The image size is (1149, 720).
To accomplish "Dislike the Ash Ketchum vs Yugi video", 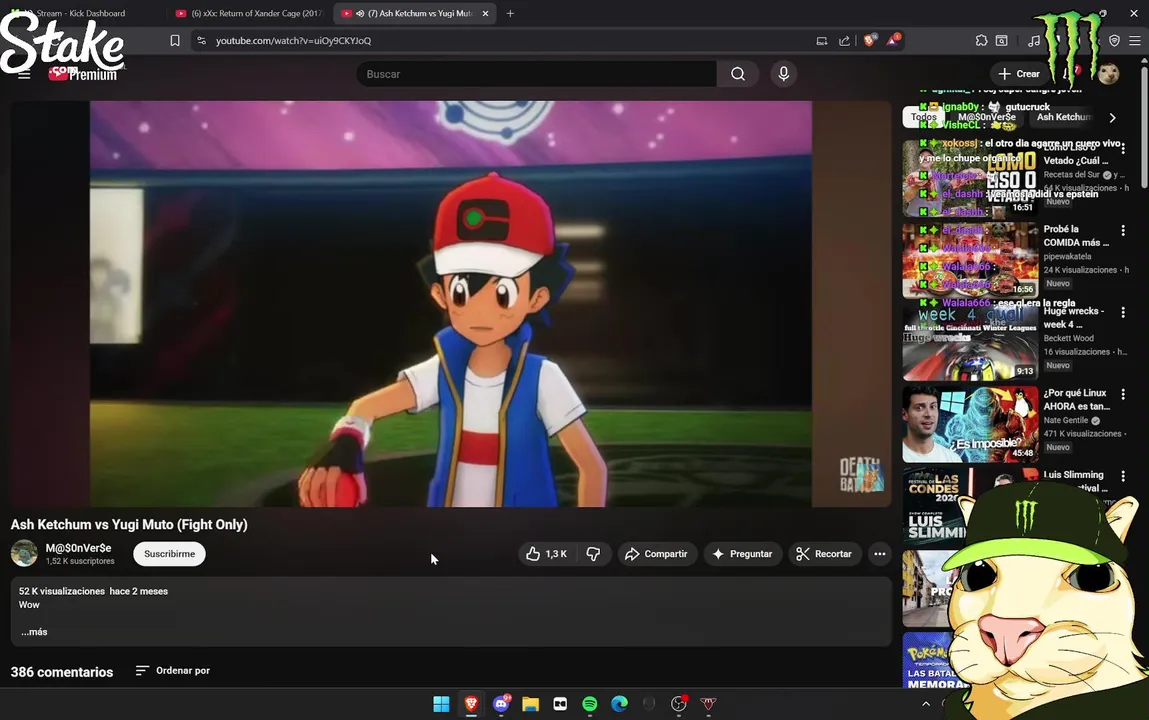I will (x=594, y=554).
